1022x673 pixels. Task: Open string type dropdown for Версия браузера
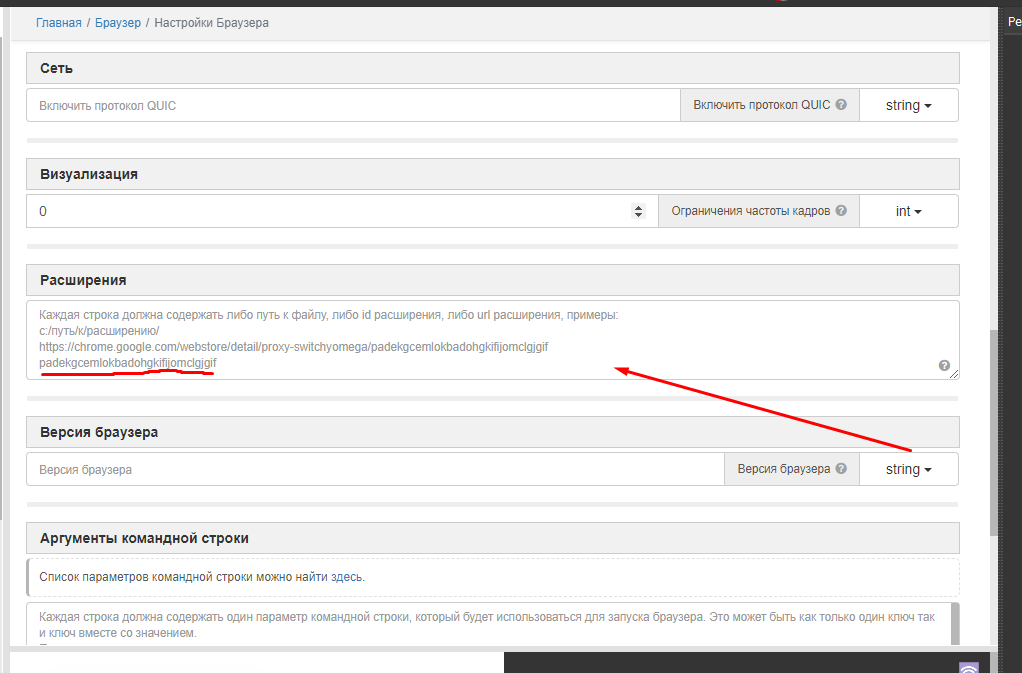pos(908,469)
